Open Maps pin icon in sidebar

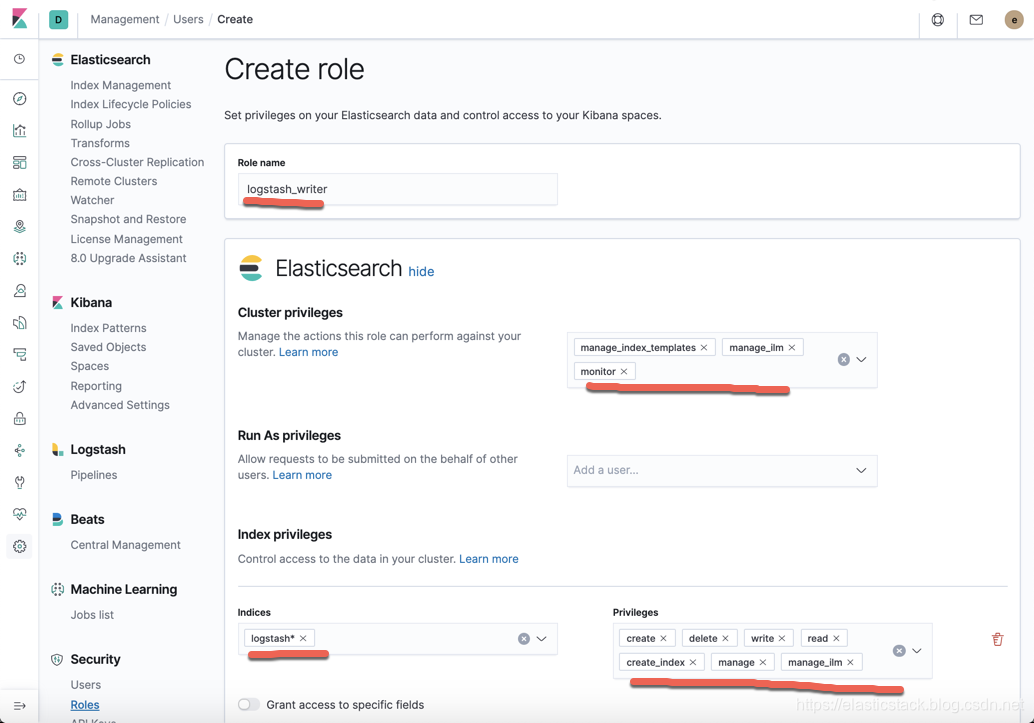click(20, 226)
